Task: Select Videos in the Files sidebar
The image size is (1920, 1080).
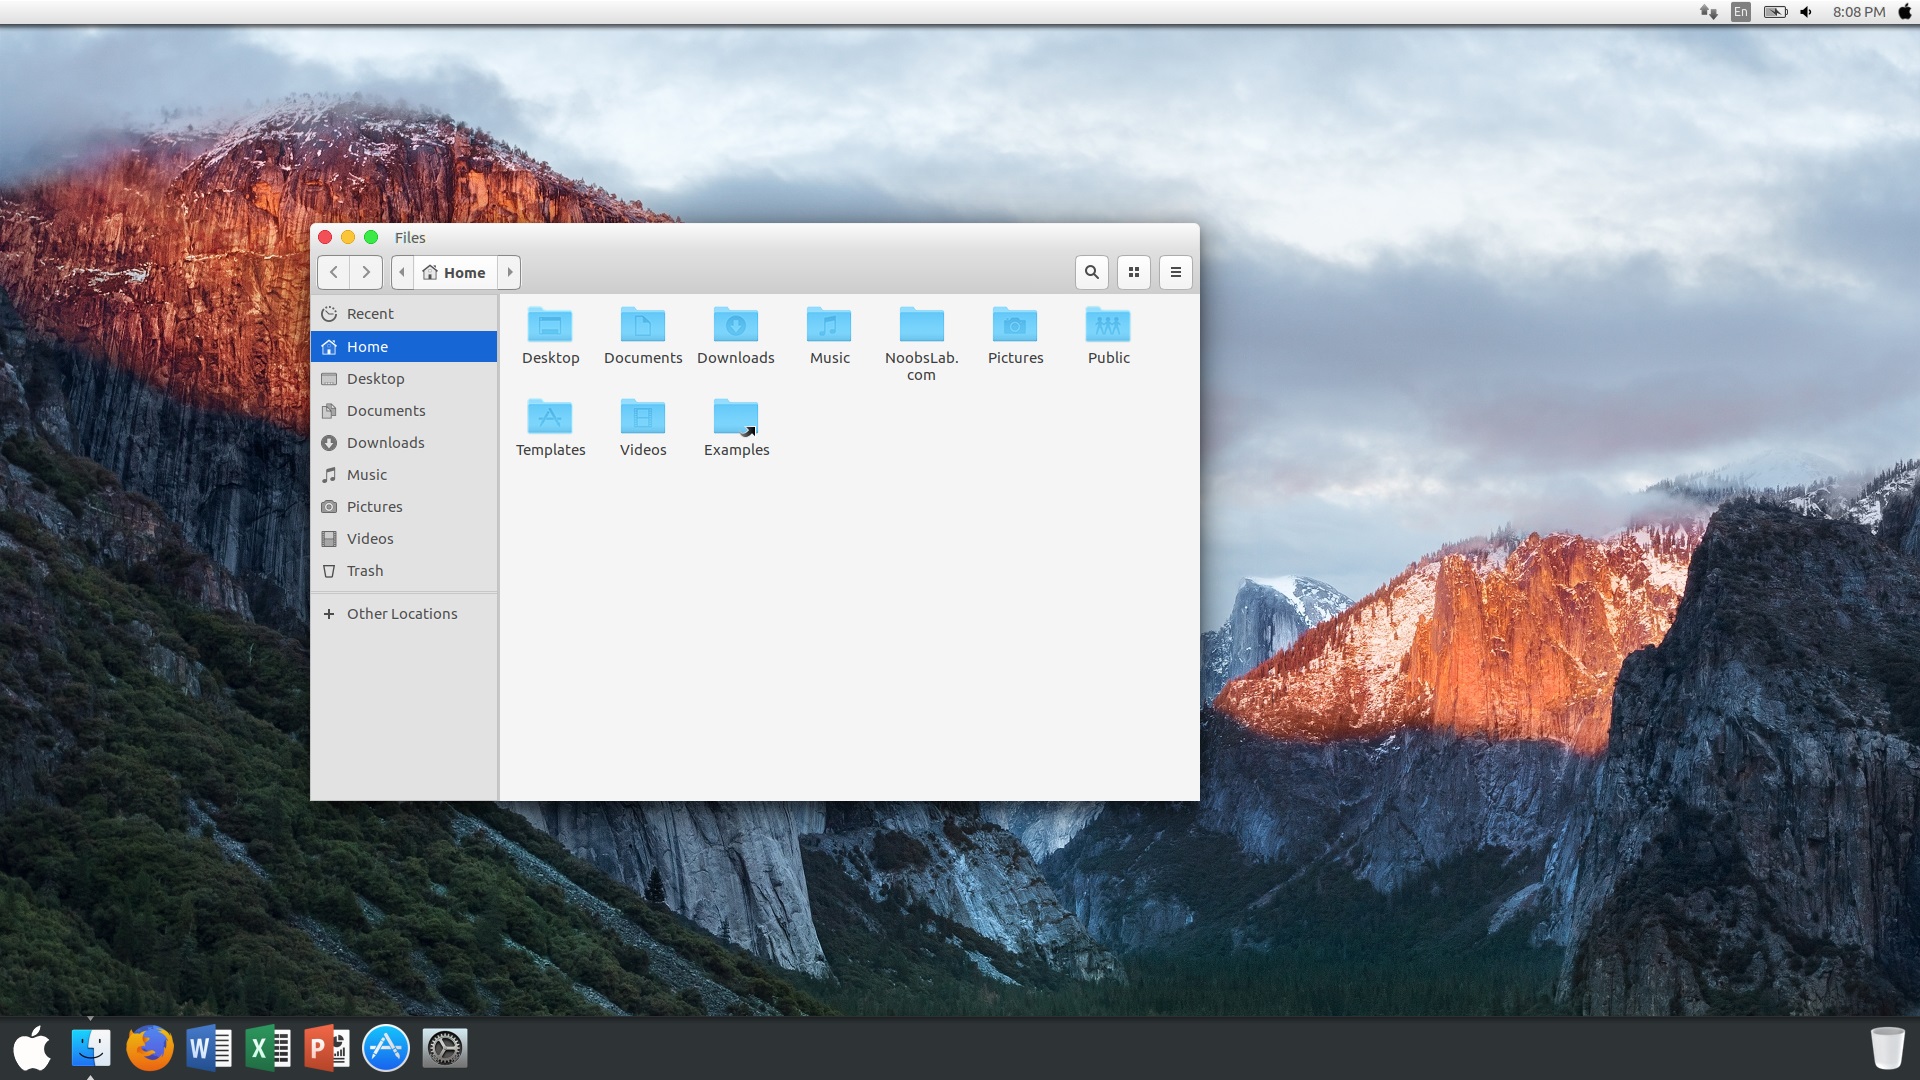Action: click(x=369, y=538)
